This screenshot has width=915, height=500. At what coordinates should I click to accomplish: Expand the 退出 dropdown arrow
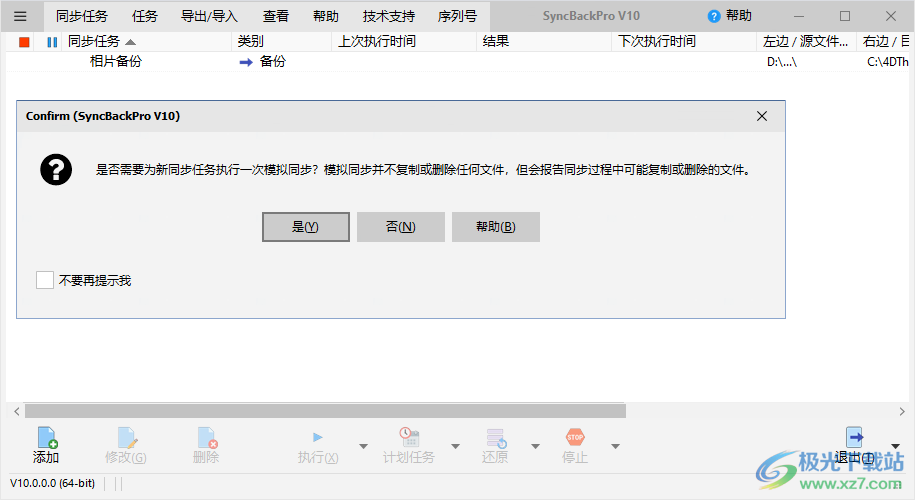895,446
